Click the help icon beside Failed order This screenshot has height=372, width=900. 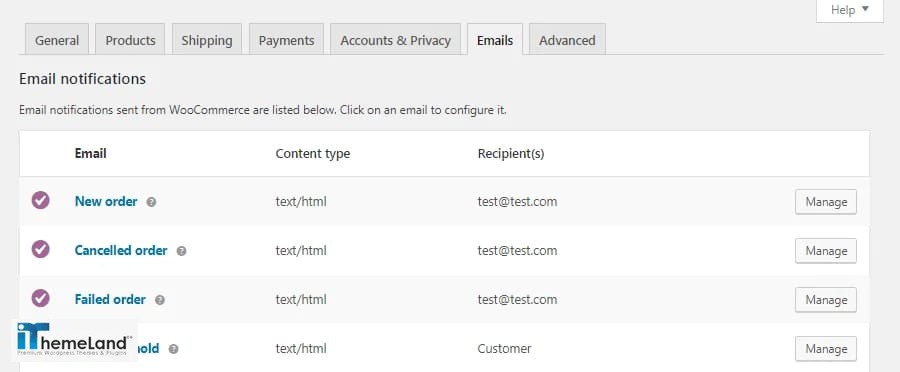pos(160,300)
